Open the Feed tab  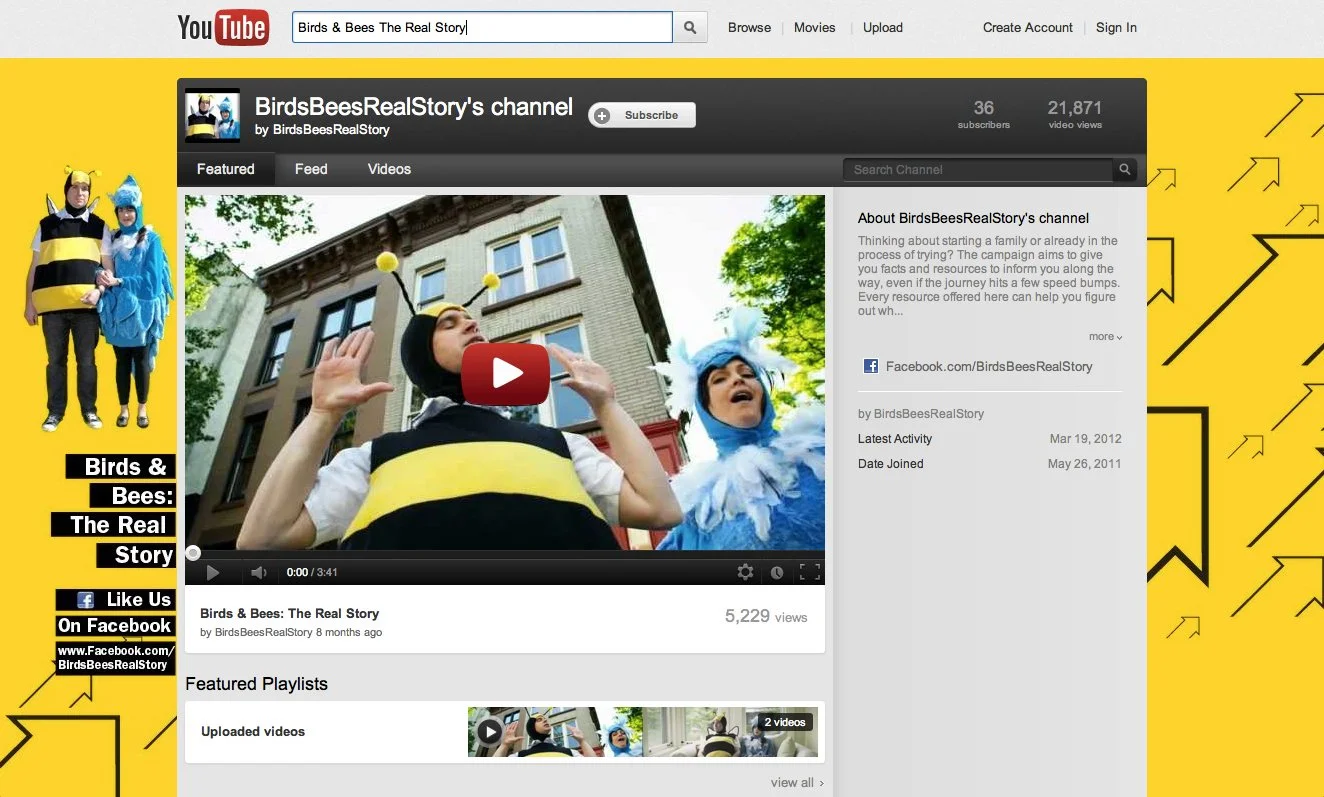[311, 169]
